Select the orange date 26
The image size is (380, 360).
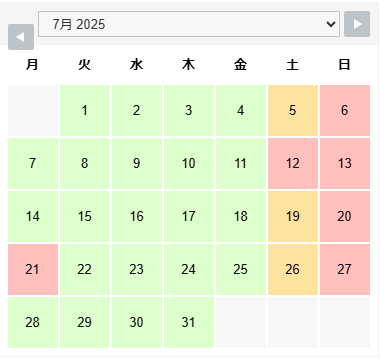(x=293, y=269)
